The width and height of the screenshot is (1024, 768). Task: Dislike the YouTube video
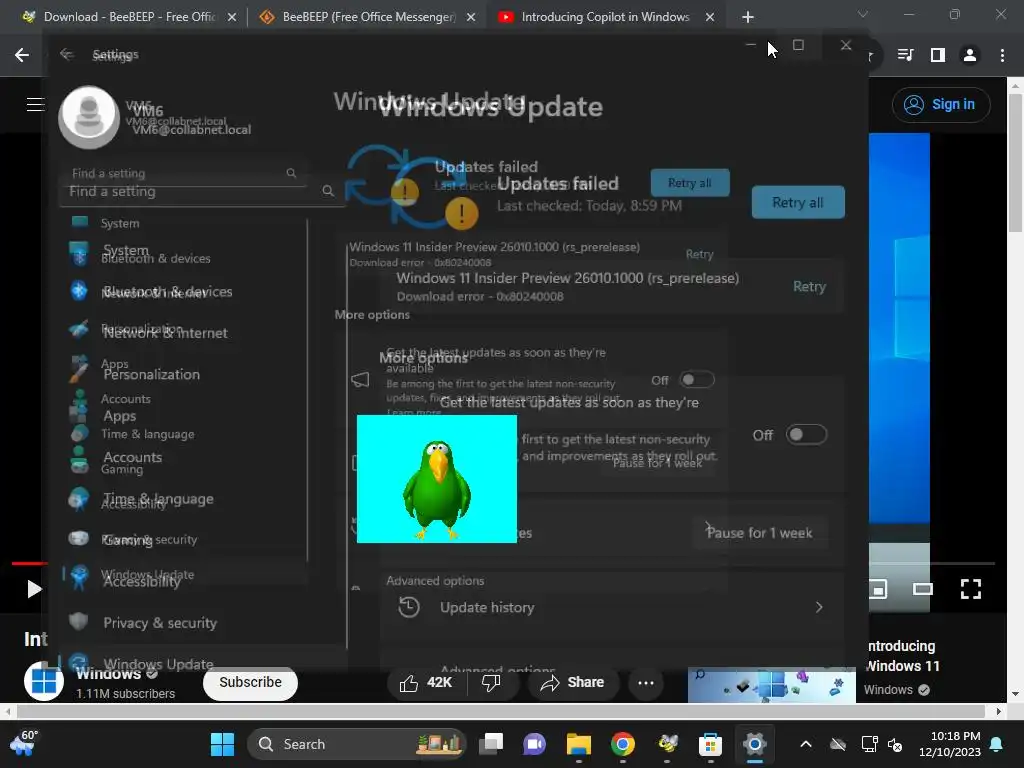(x=491, y=682)
